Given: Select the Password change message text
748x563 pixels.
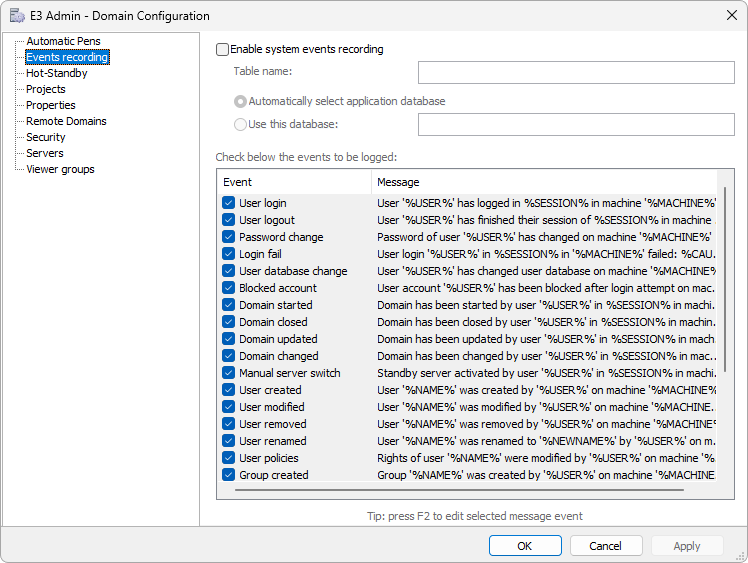Looking at the screenshot, I should coord(544,237).
